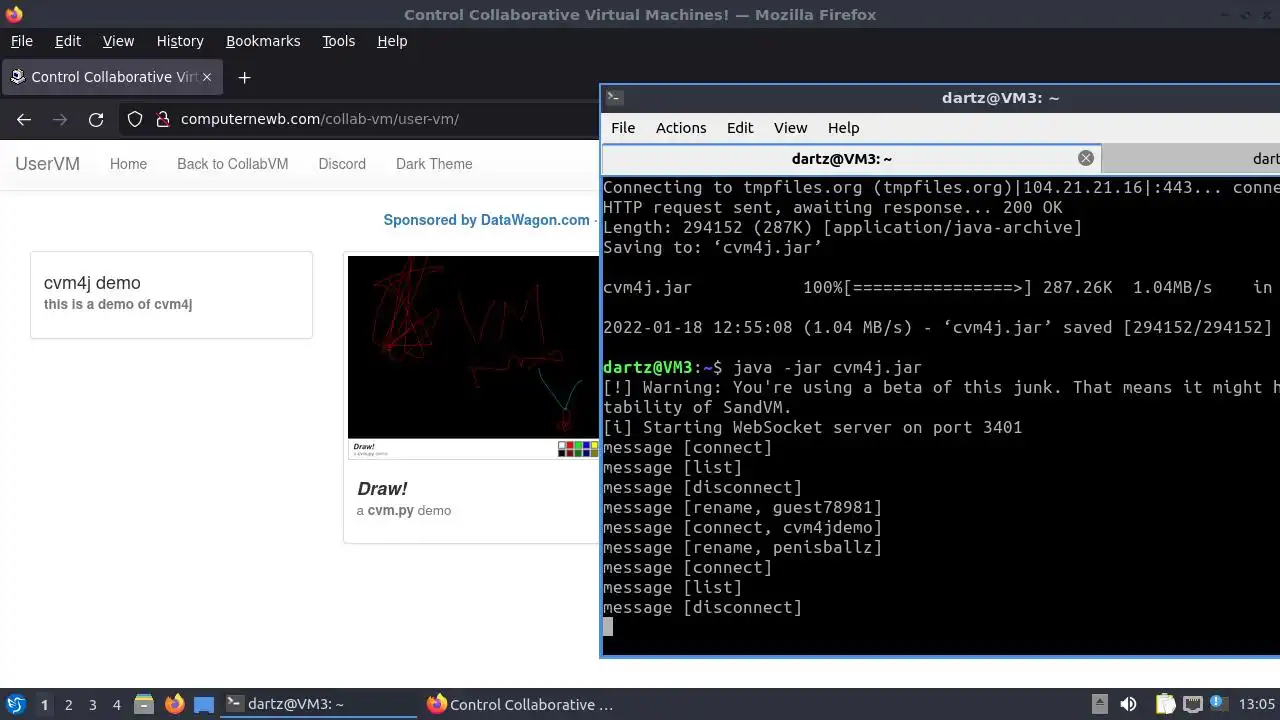This screenshot has width=1280, height=720.
Task: Open the Discord navbar link
Action: pyautogui.click(x=342, y=164)
